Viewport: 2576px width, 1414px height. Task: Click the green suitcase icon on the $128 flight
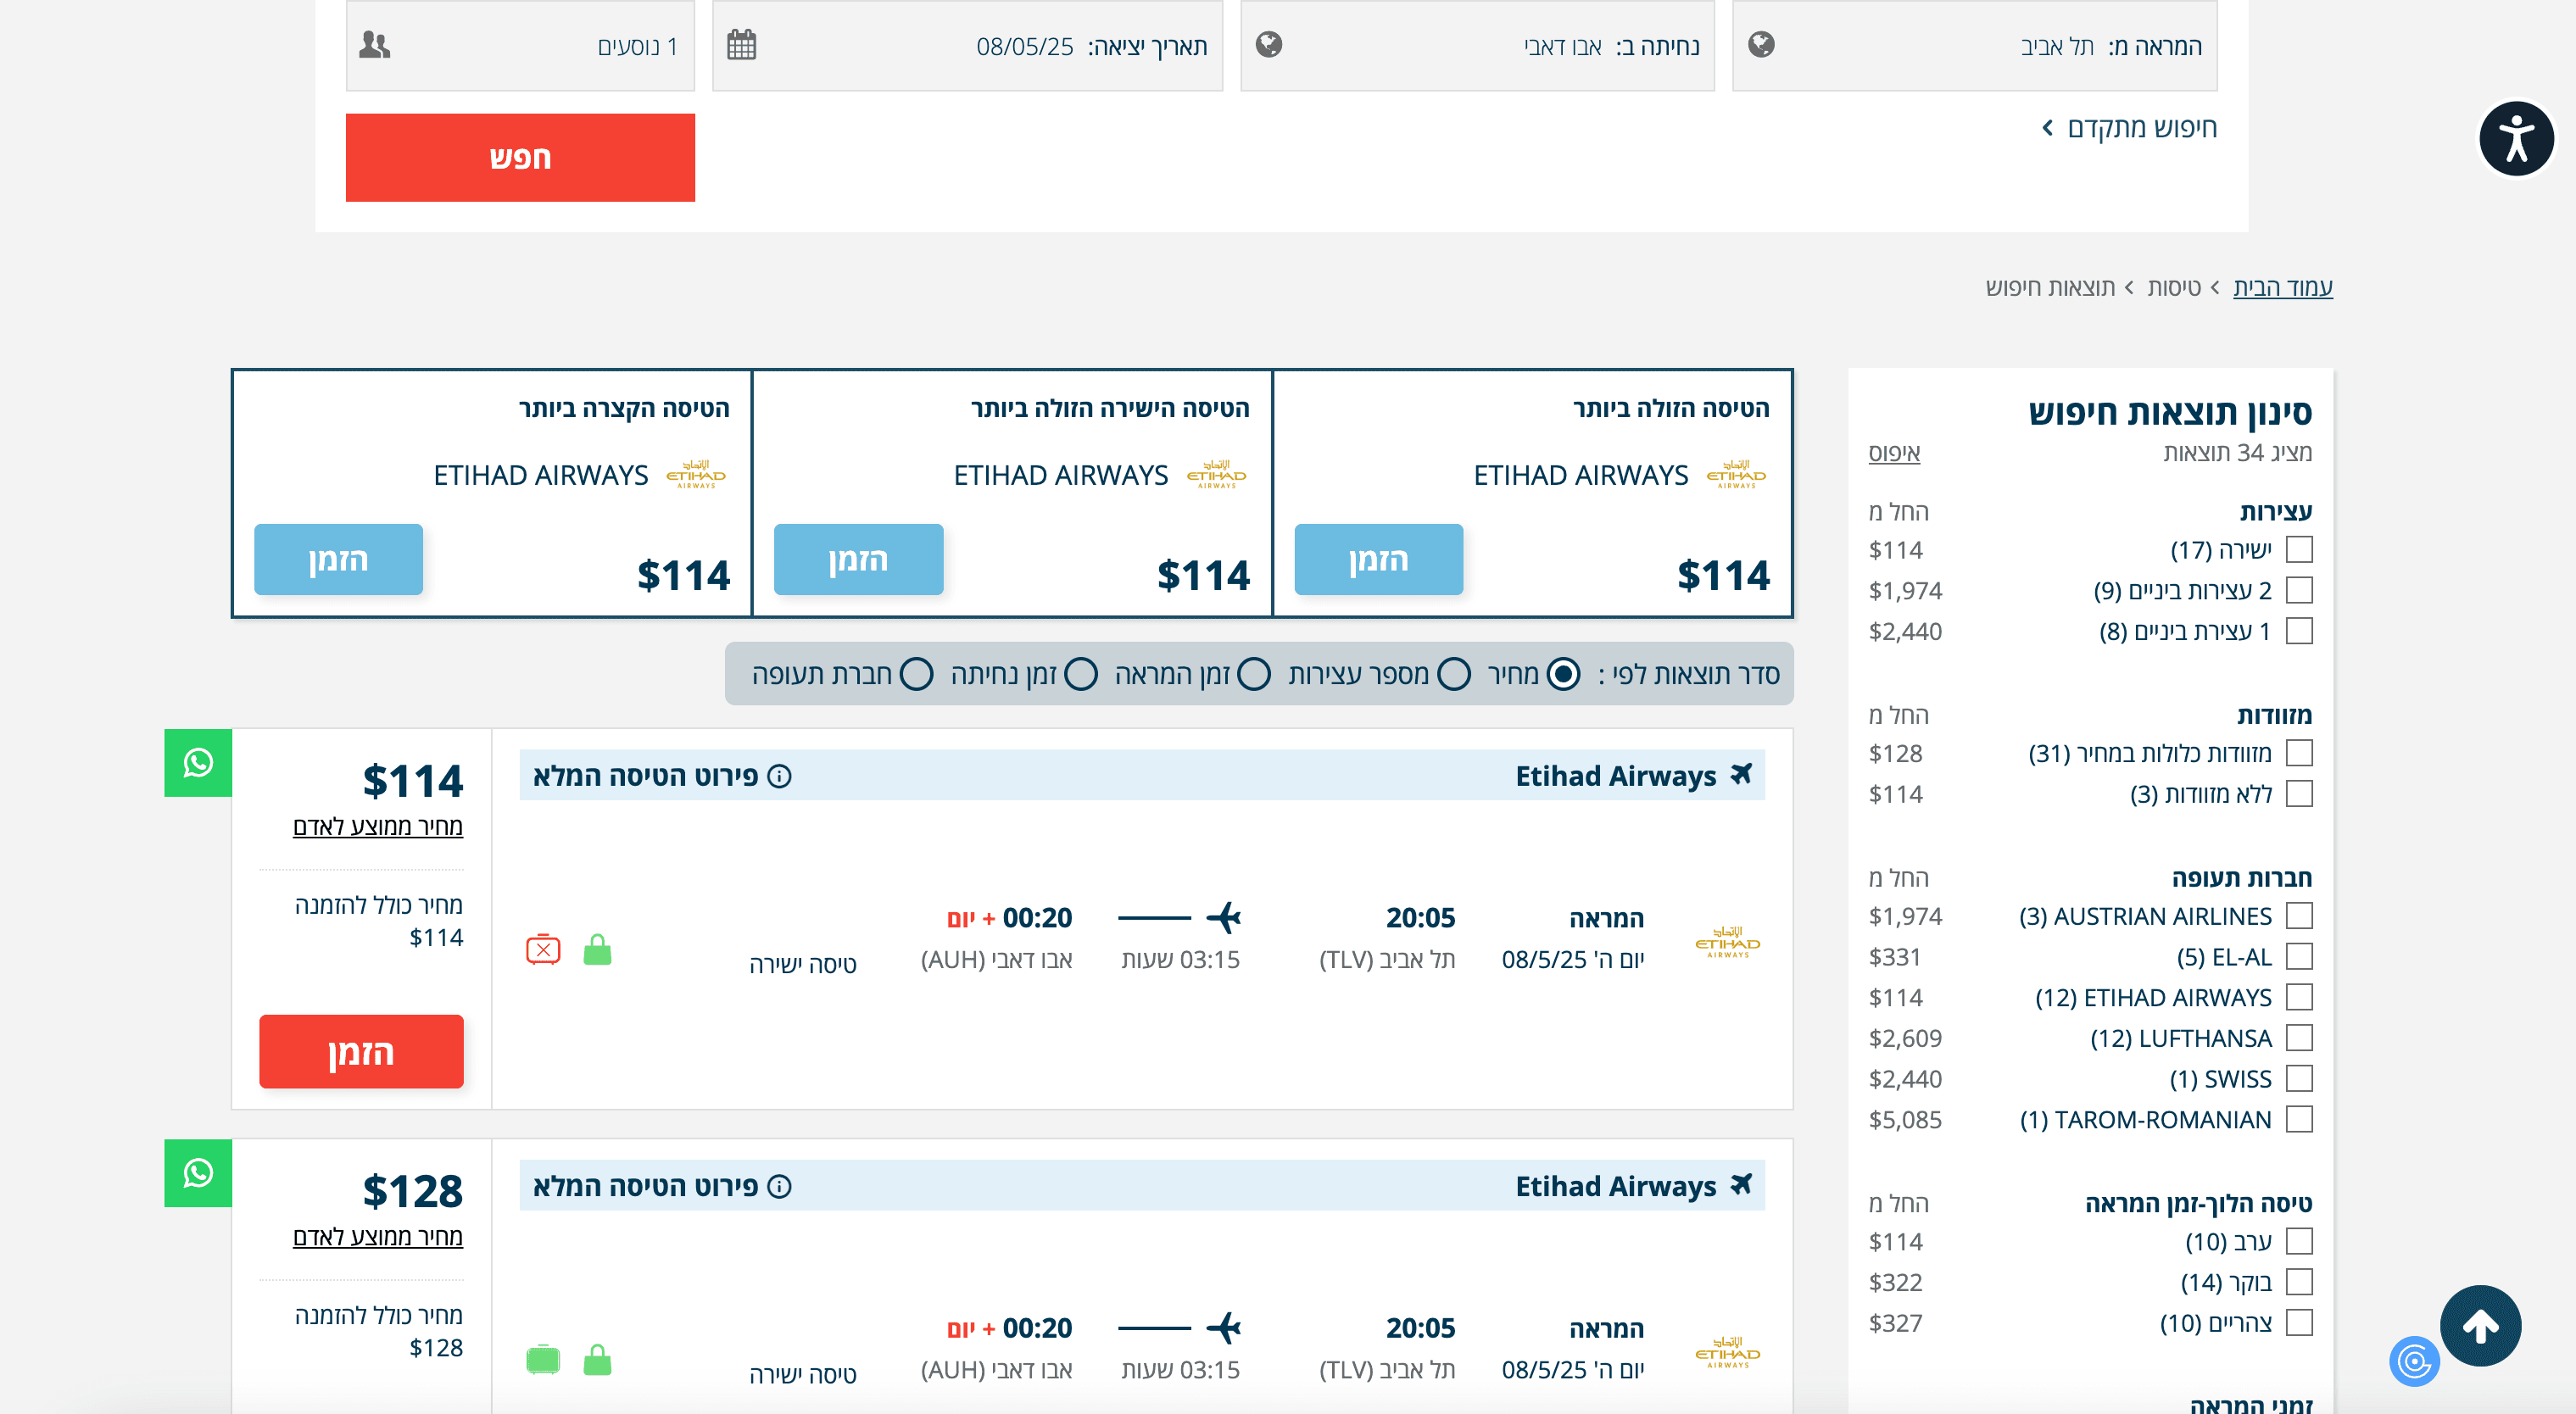(x=543, y=1359)
